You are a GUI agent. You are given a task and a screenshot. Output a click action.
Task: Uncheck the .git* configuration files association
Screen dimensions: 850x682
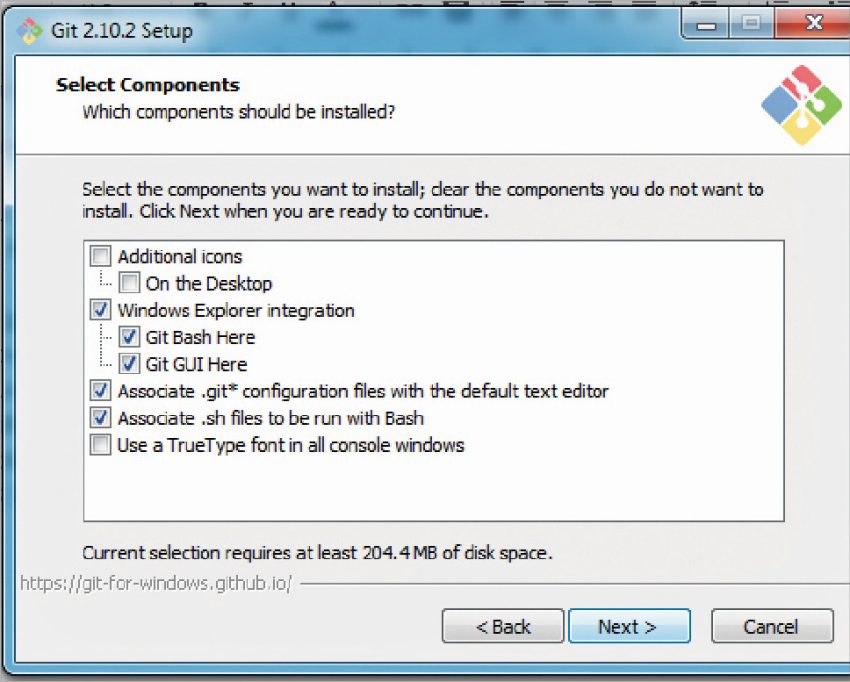[100, 391]
